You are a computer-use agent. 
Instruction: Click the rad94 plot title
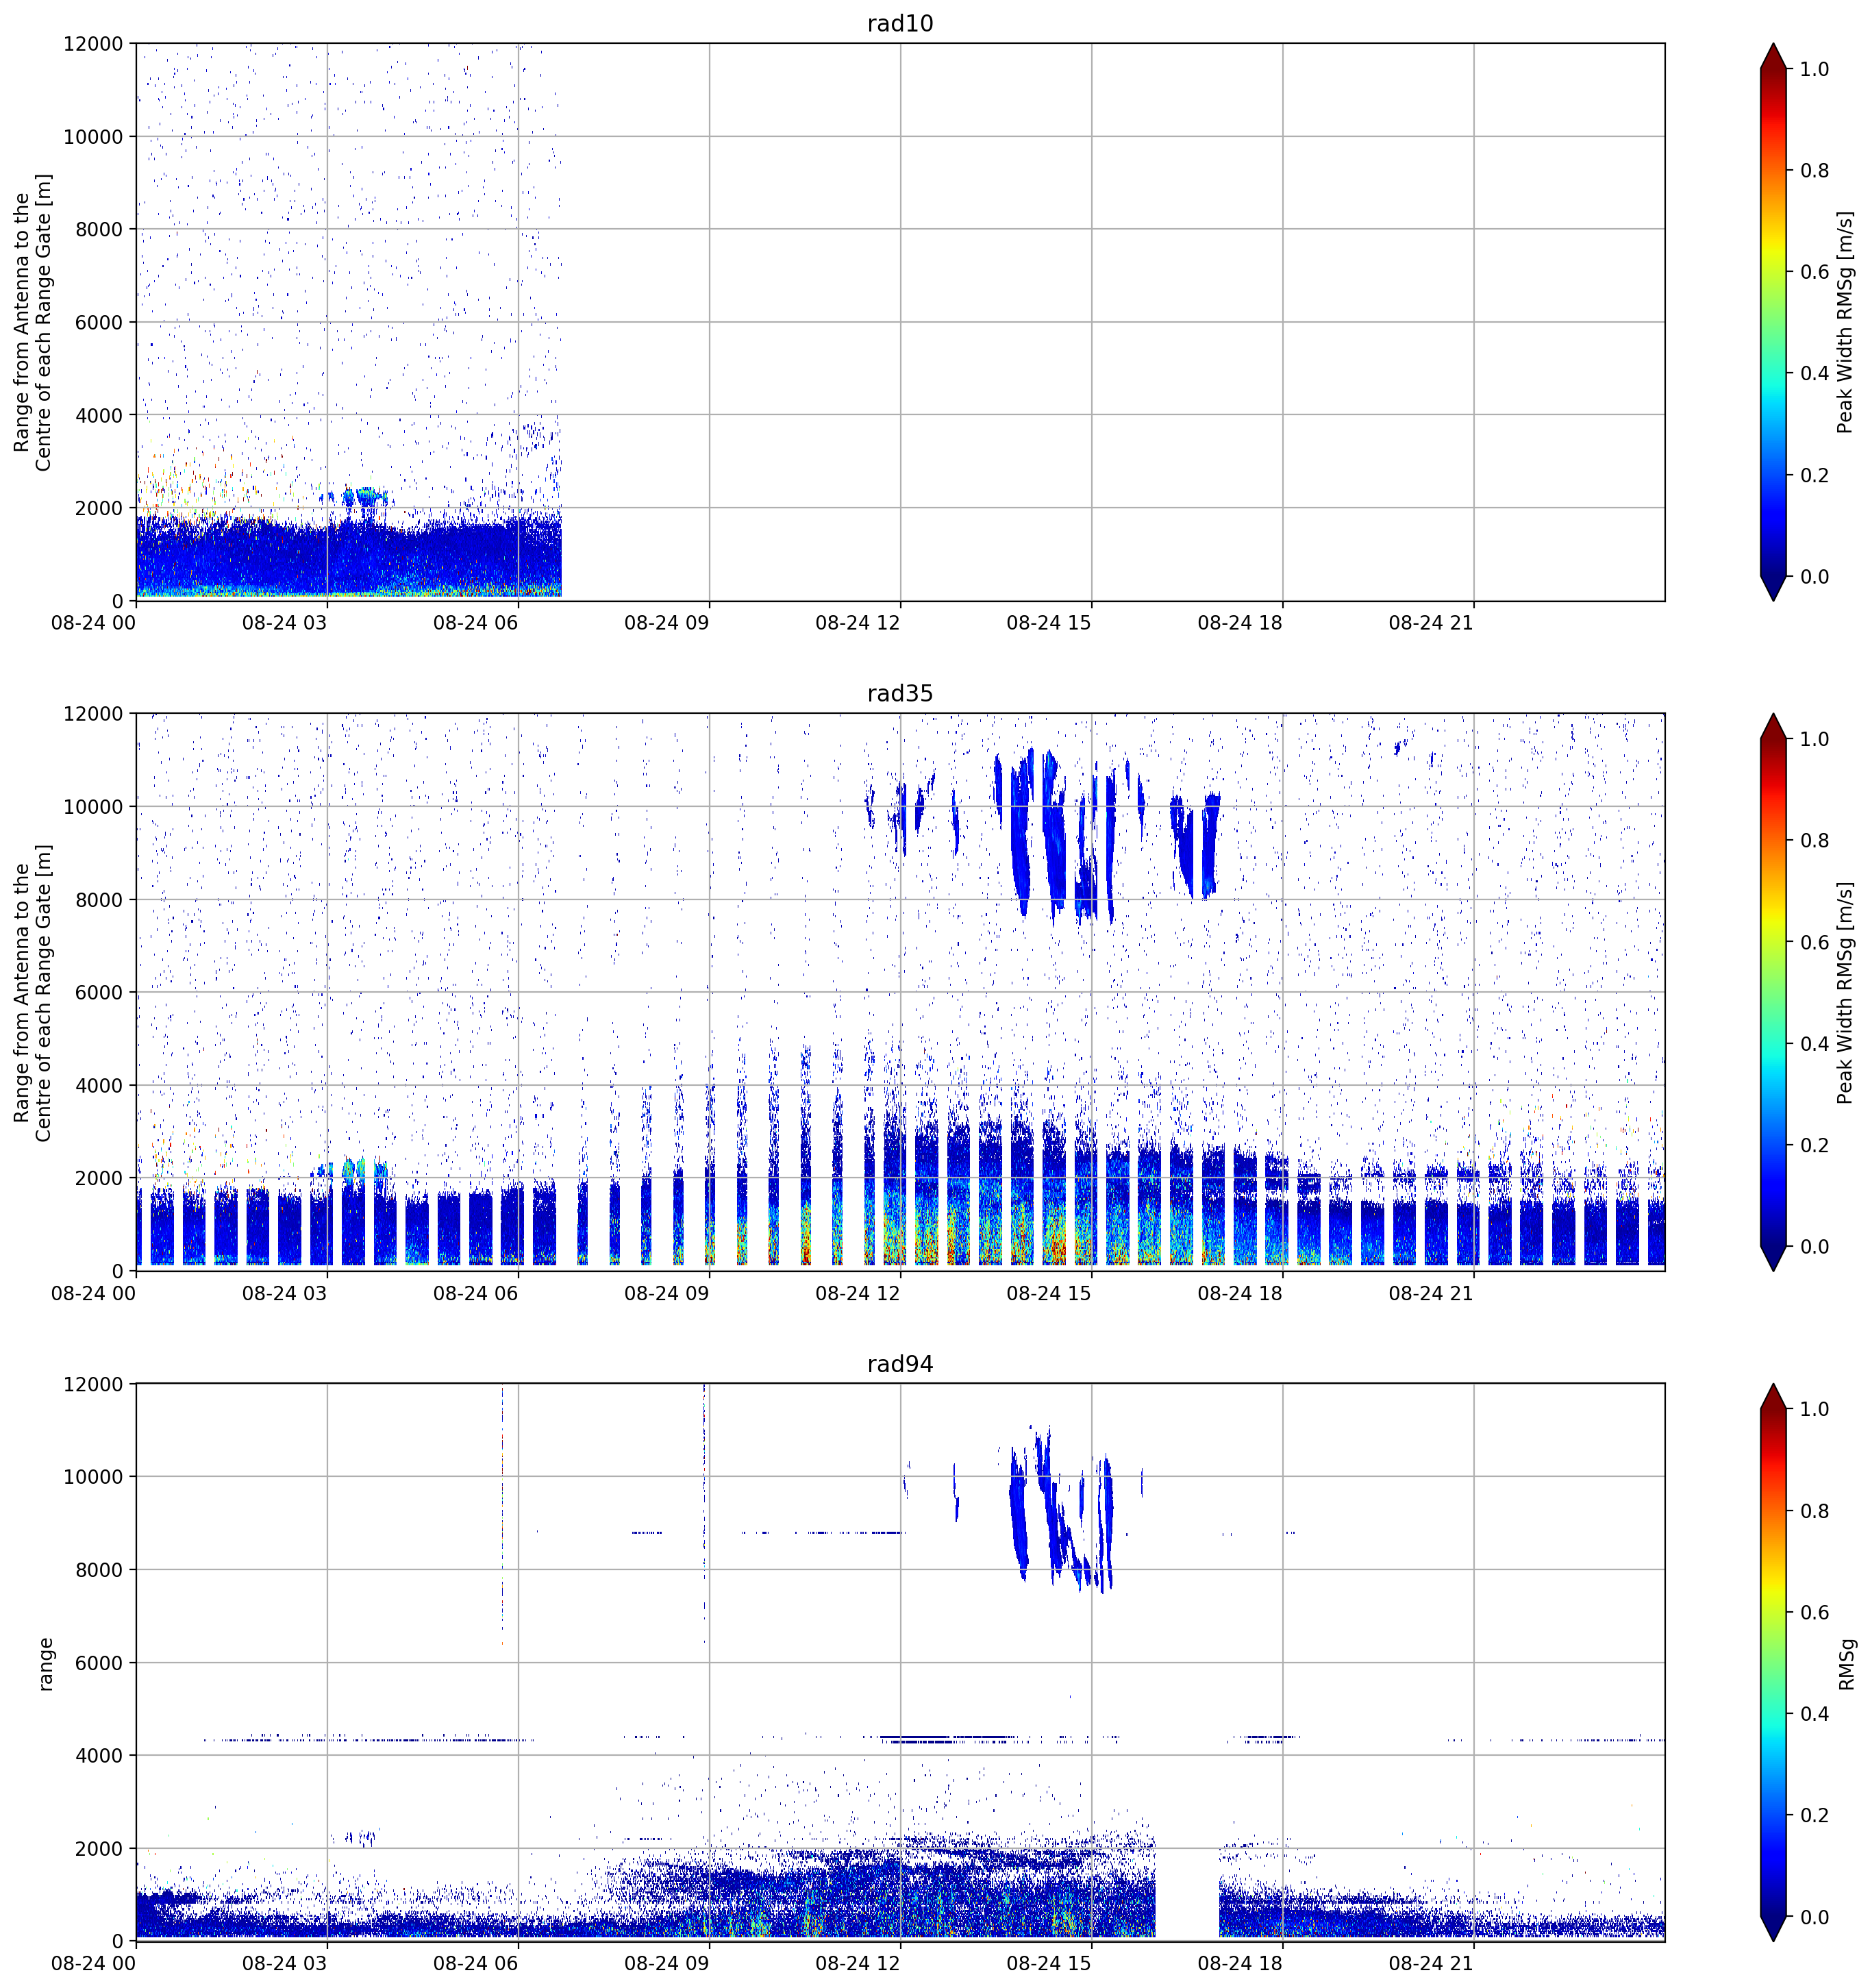click(900, 1364)
